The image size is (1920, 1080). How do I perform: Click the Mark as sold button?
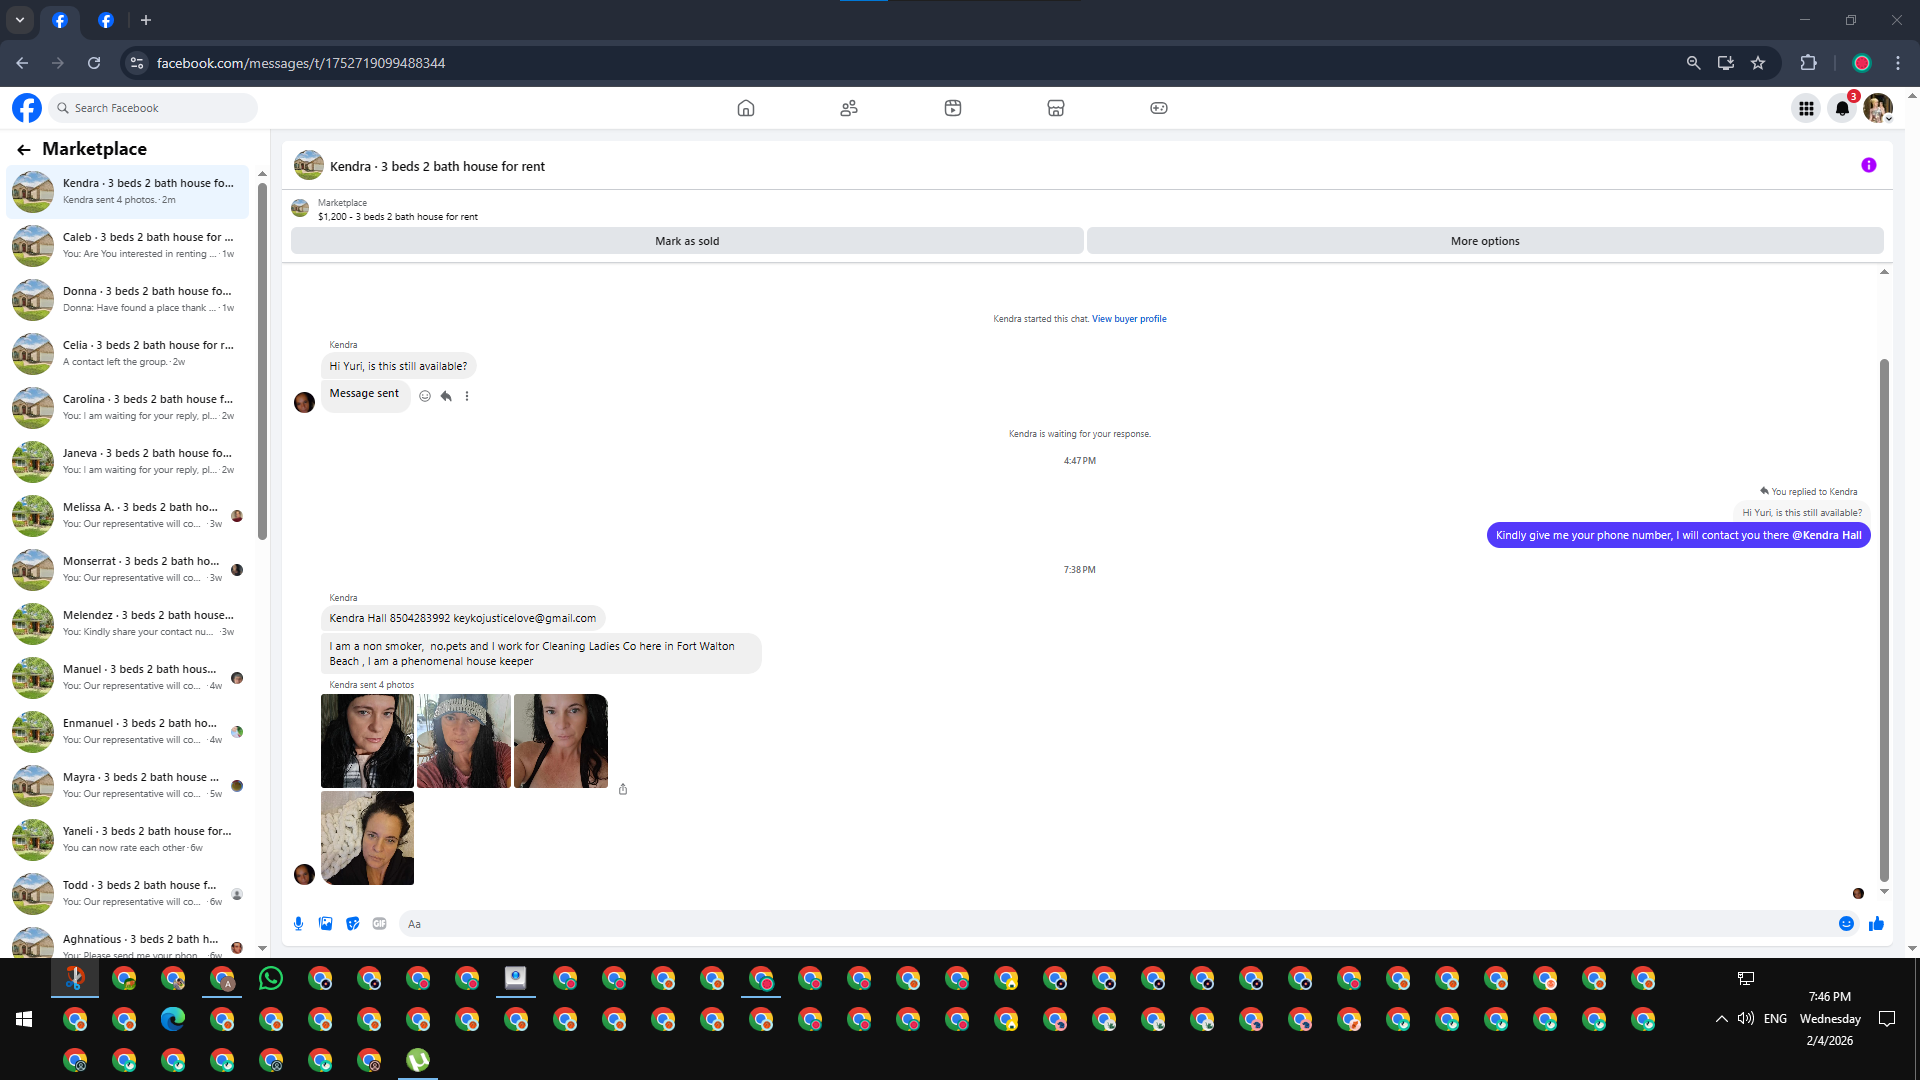click(x=687, y=241)
